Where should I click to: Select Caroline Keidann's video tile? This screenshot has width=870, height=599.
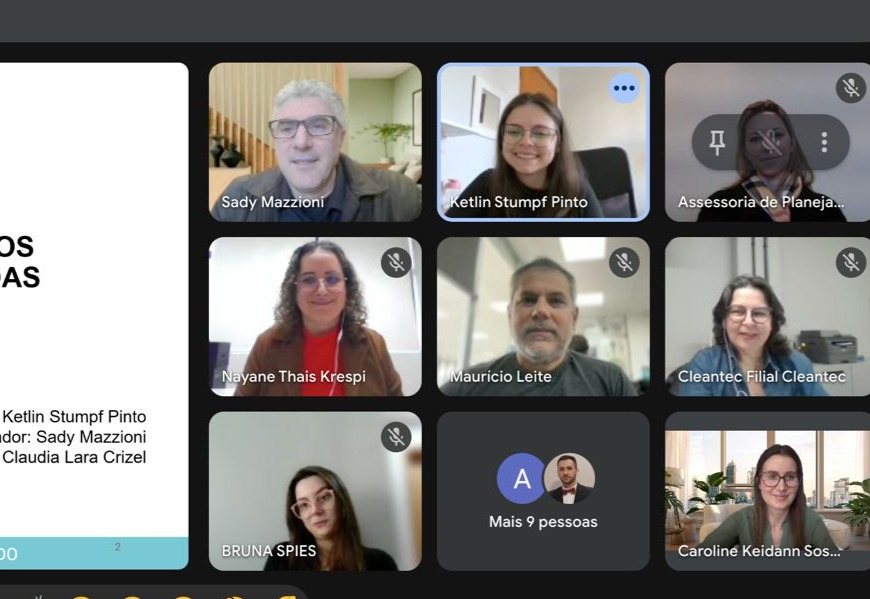[x=767, y=491]
